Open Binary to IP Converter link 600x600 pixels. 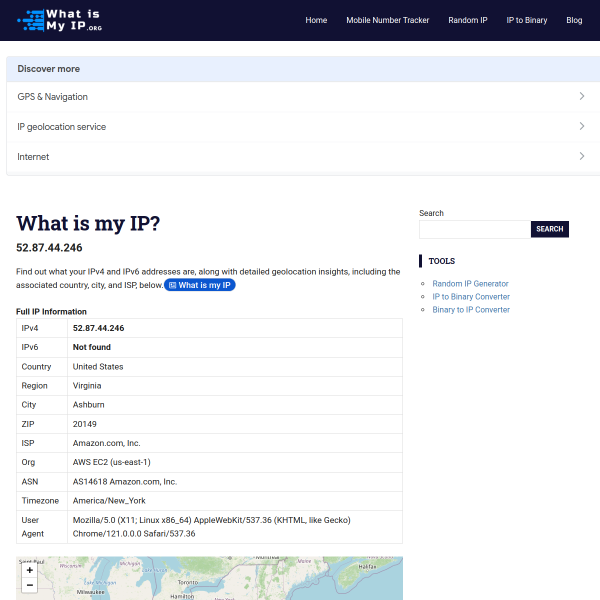[x=471, y=310]
